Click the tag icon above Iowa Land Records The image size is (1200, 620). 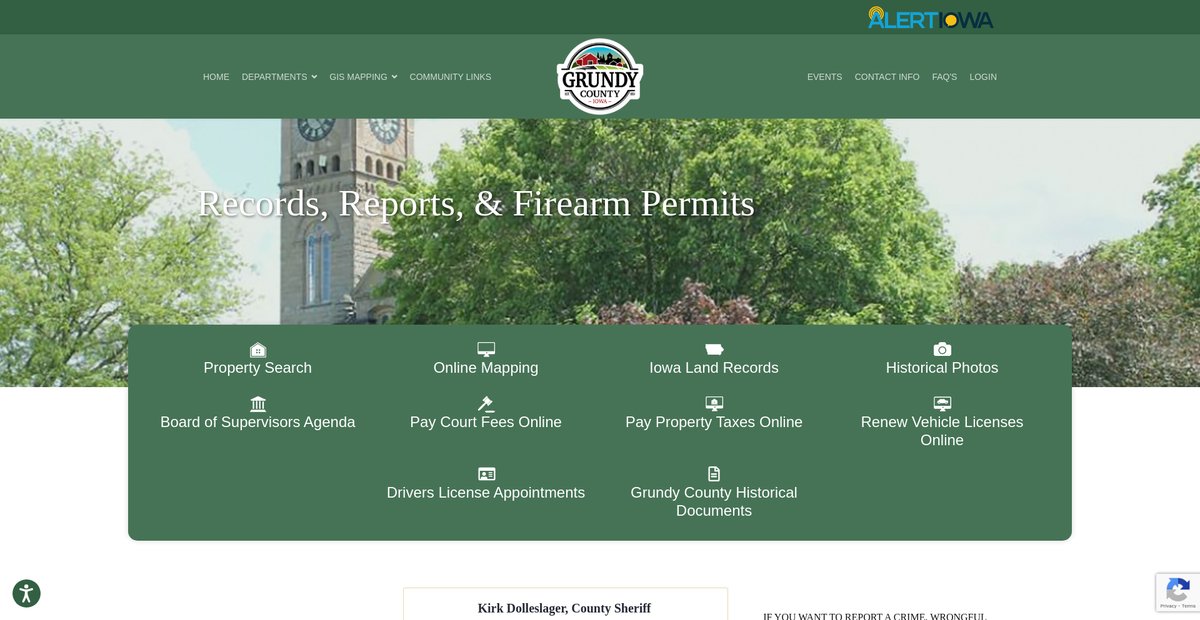tap(714, 350)
